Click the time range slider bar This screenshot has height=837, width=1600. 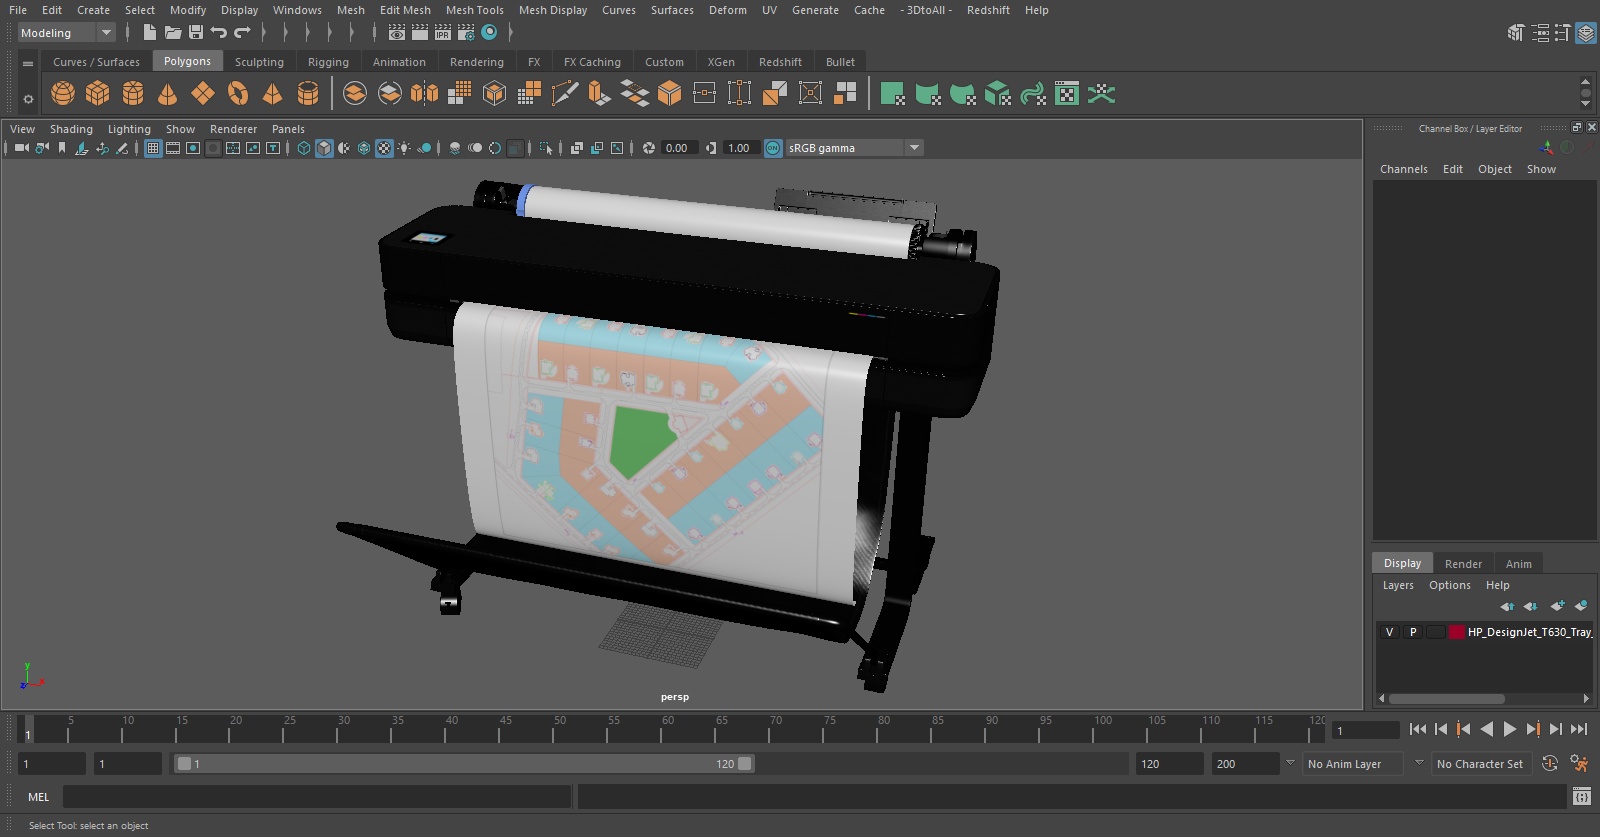coord(464,764)
